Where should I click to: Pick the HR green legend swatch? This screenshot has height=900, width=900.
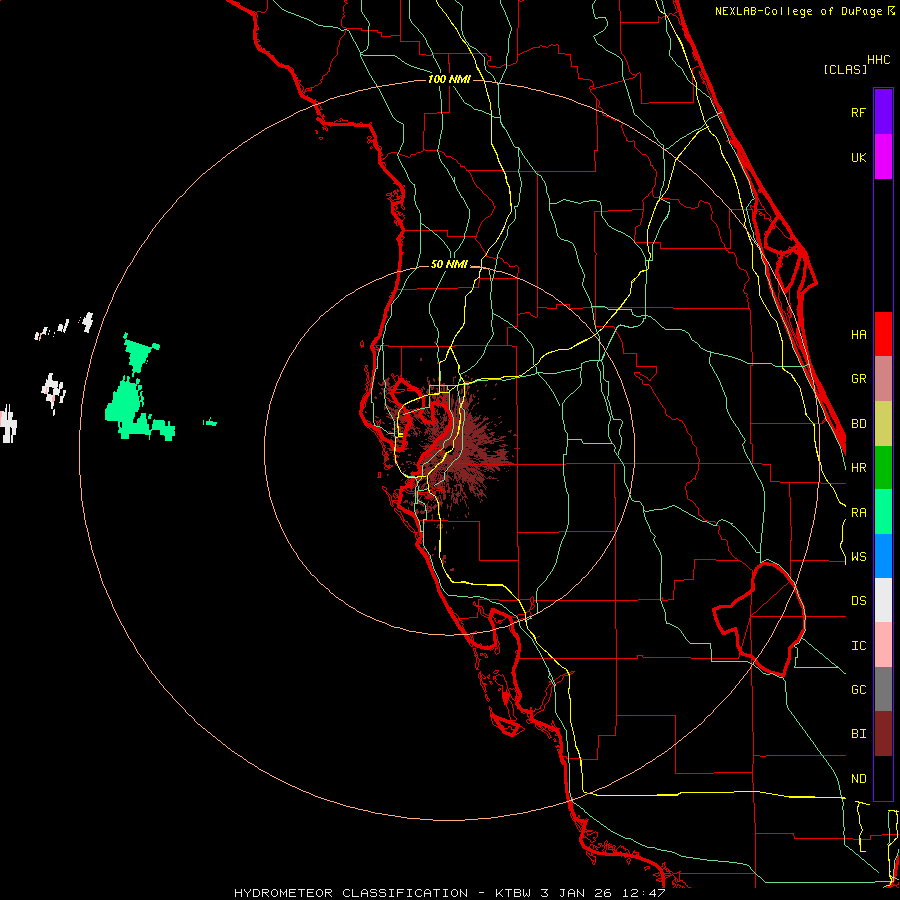pyautogui.click(x=883, y=468)
